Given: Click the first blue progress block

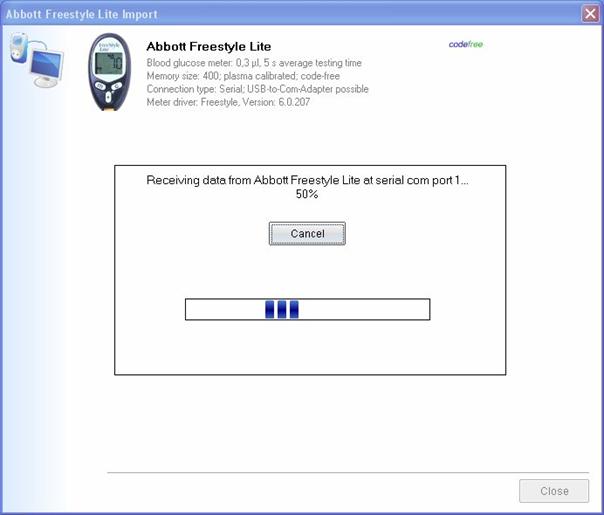Looking at the screenshot, I should [x=270, y=309].
